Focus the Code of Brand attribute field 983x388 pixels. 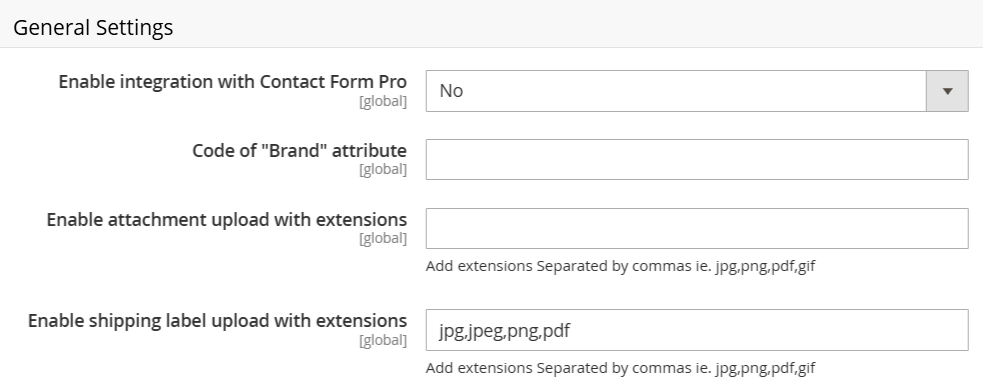[697, 159]
